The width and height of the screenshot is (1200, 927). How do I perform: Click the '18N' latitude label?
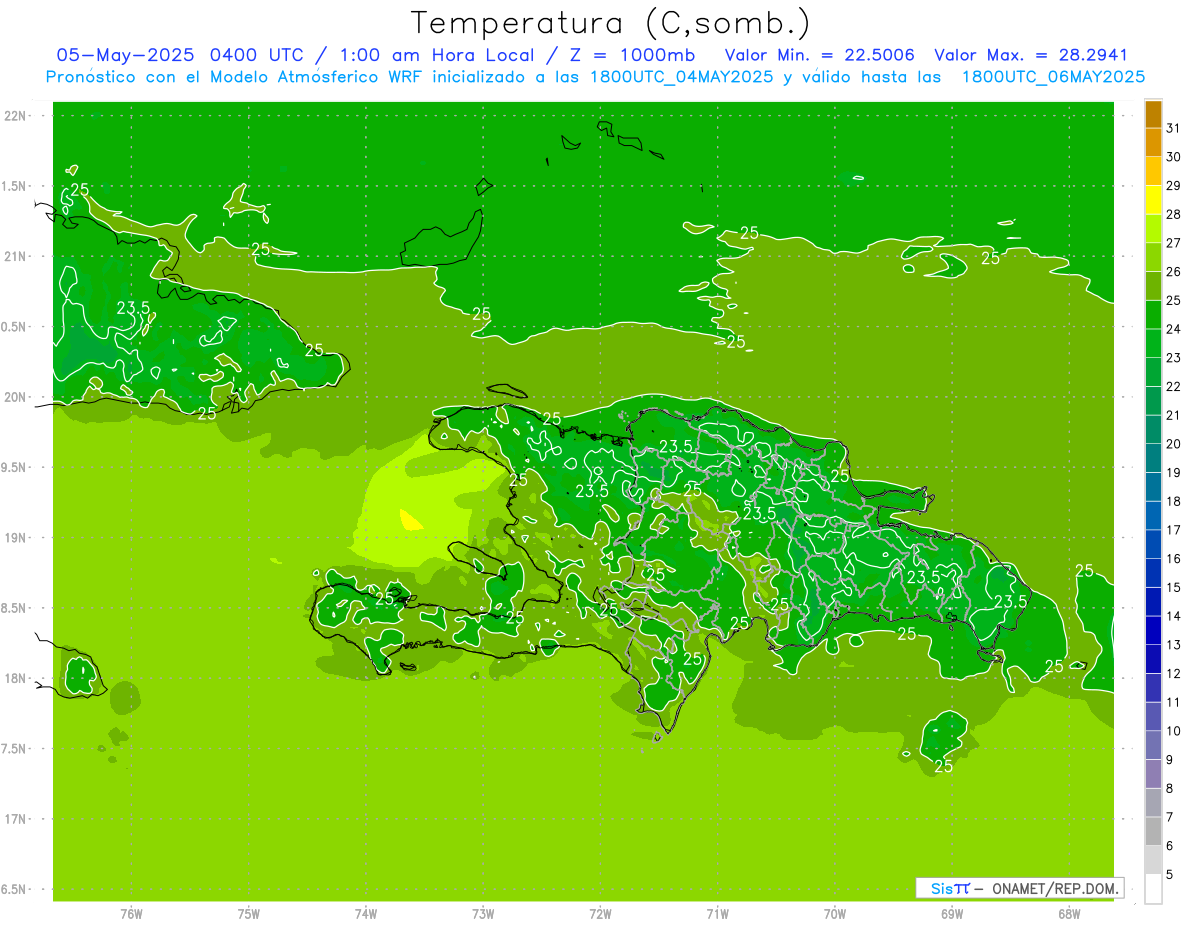[x=16, y=679]
